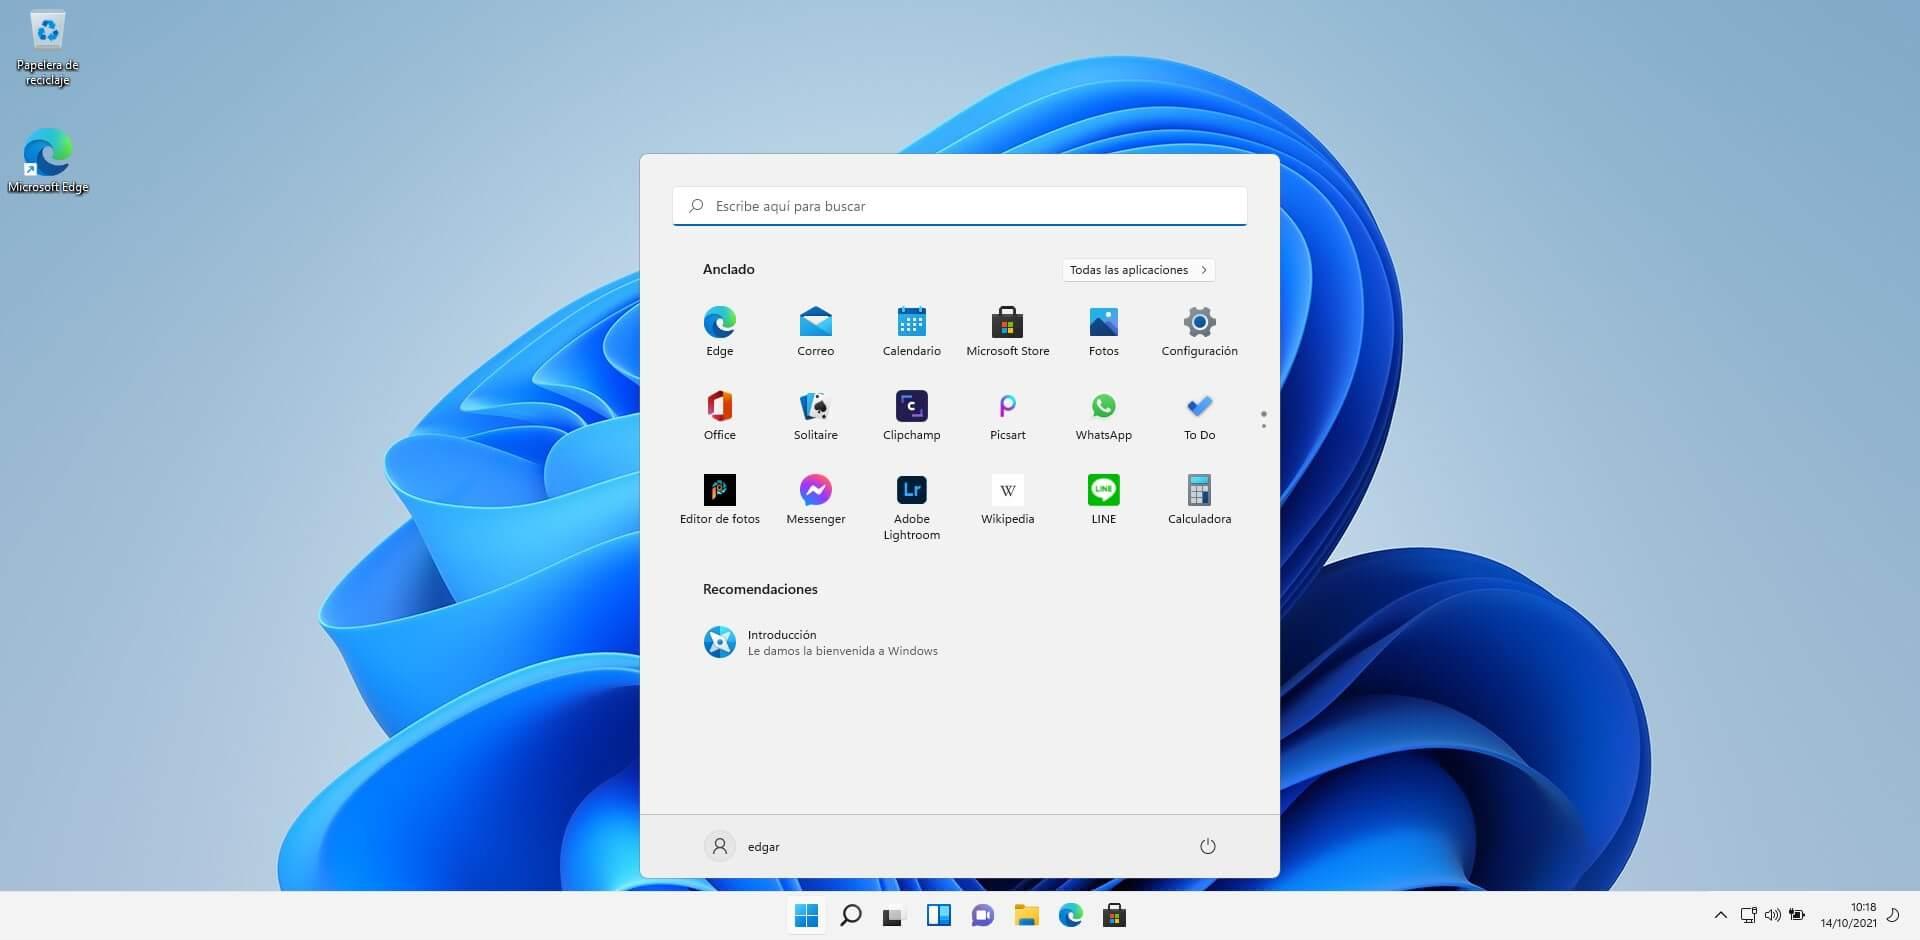Open the Calculadora app
This screenshot has width=1920, height=940.
[1199, 500]
